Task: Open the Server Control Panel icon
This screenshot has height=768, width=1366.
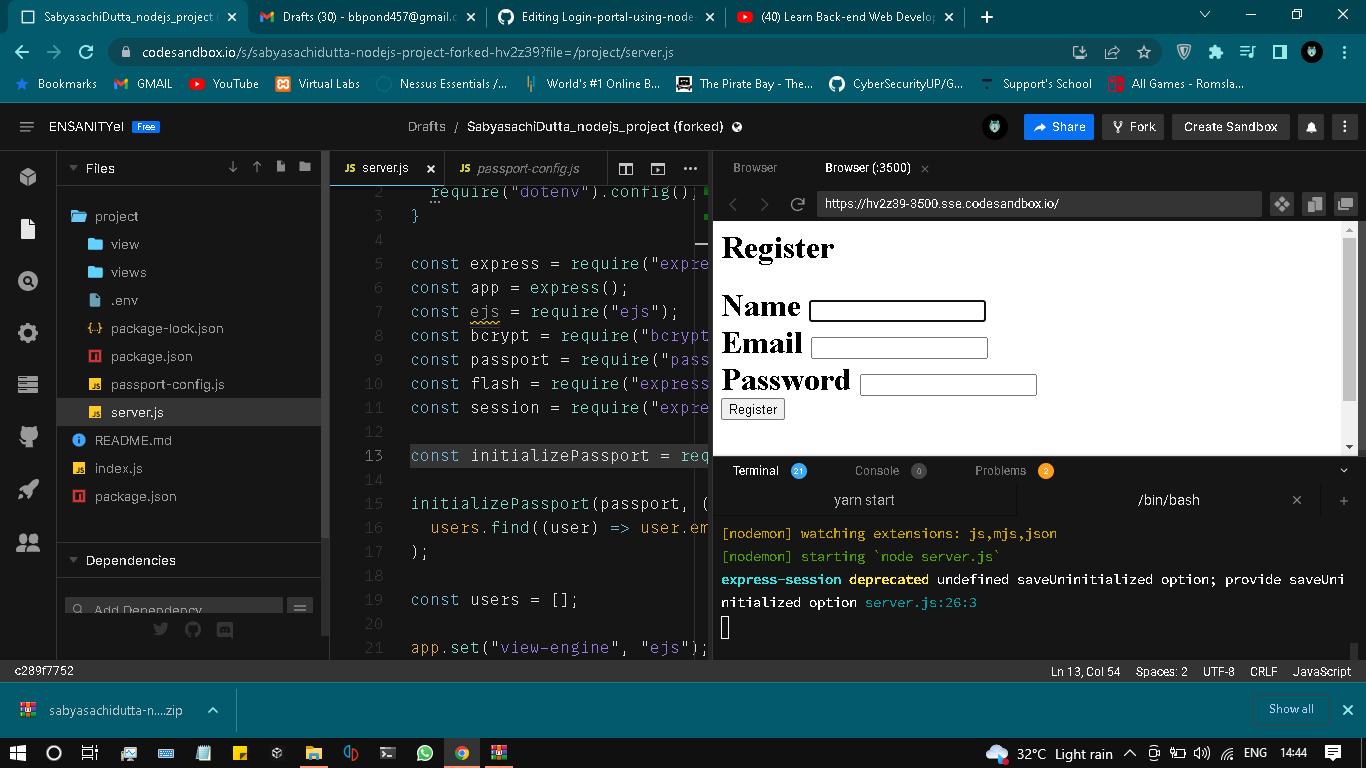Action: tap(27, 382)
